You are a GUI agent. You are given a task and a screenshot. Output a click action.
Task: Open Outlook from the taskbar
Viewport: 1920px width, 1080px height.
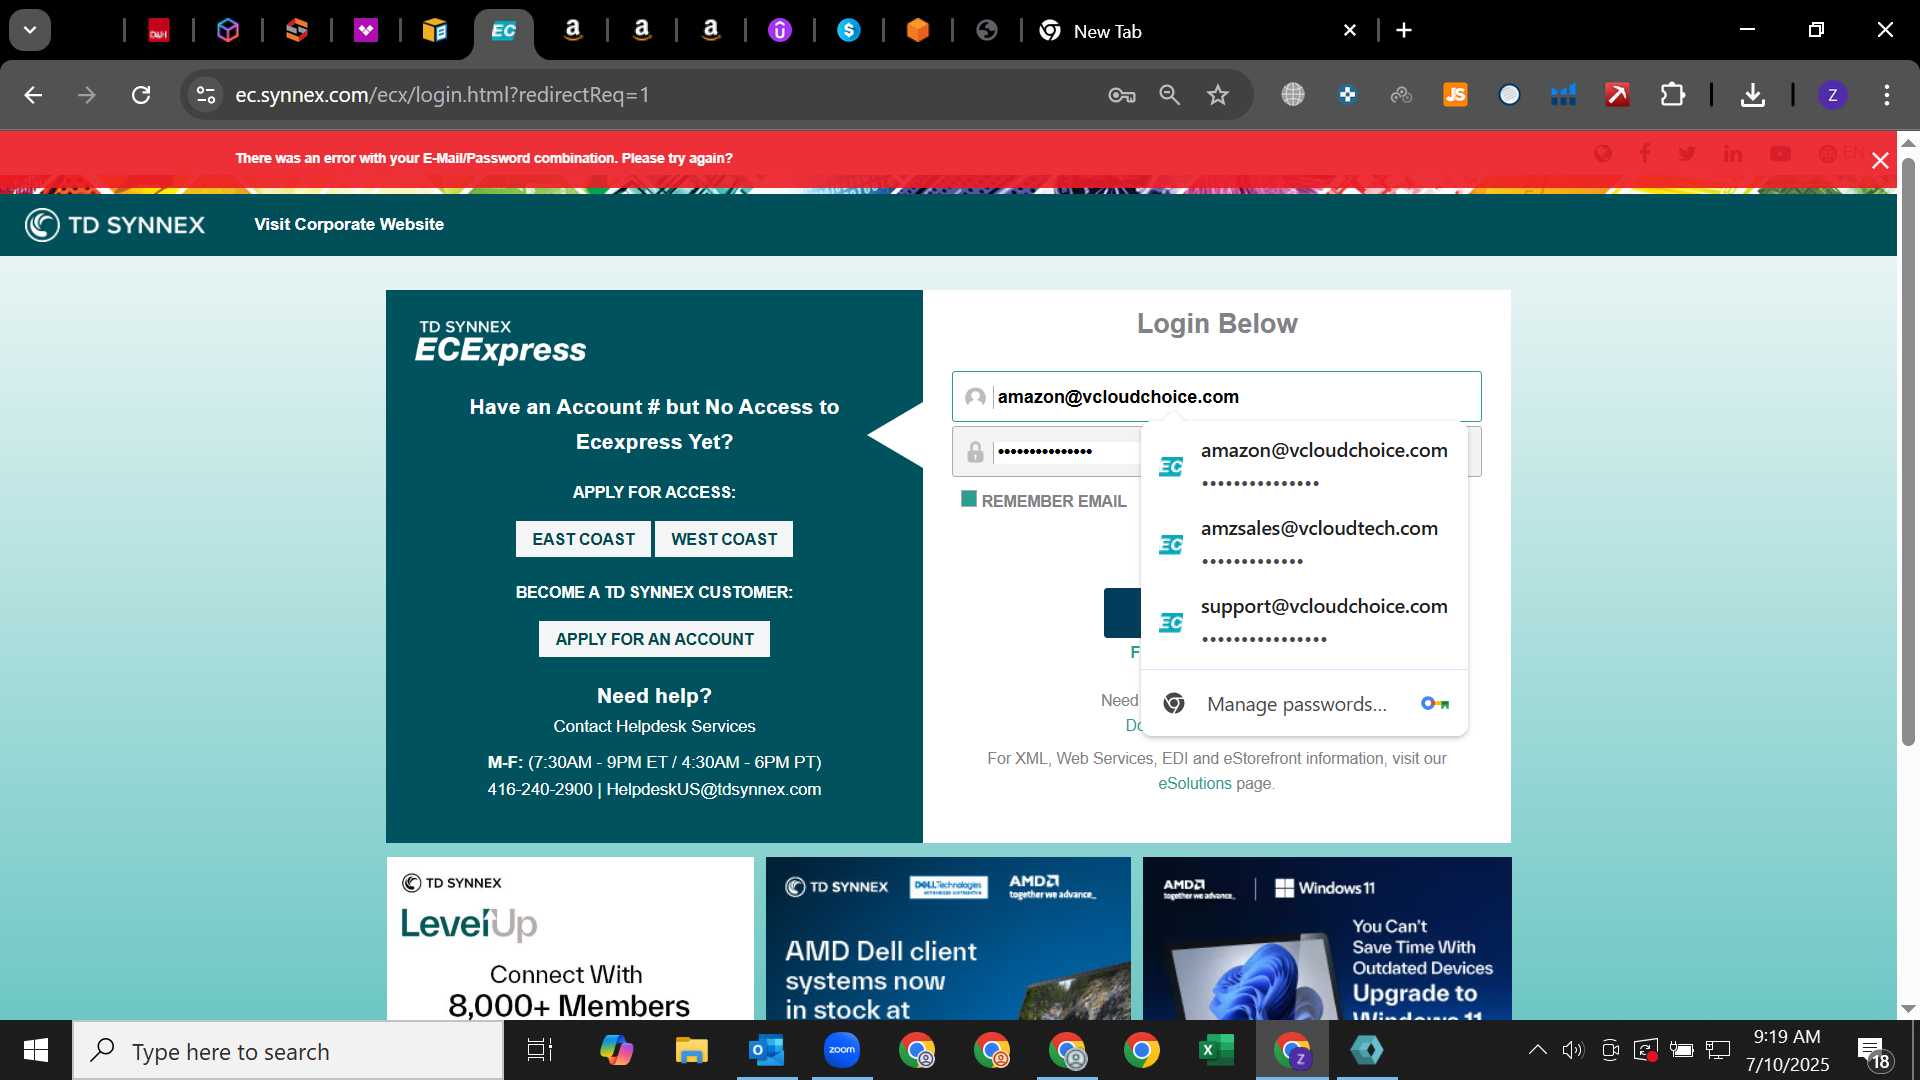coord(766,1050)
